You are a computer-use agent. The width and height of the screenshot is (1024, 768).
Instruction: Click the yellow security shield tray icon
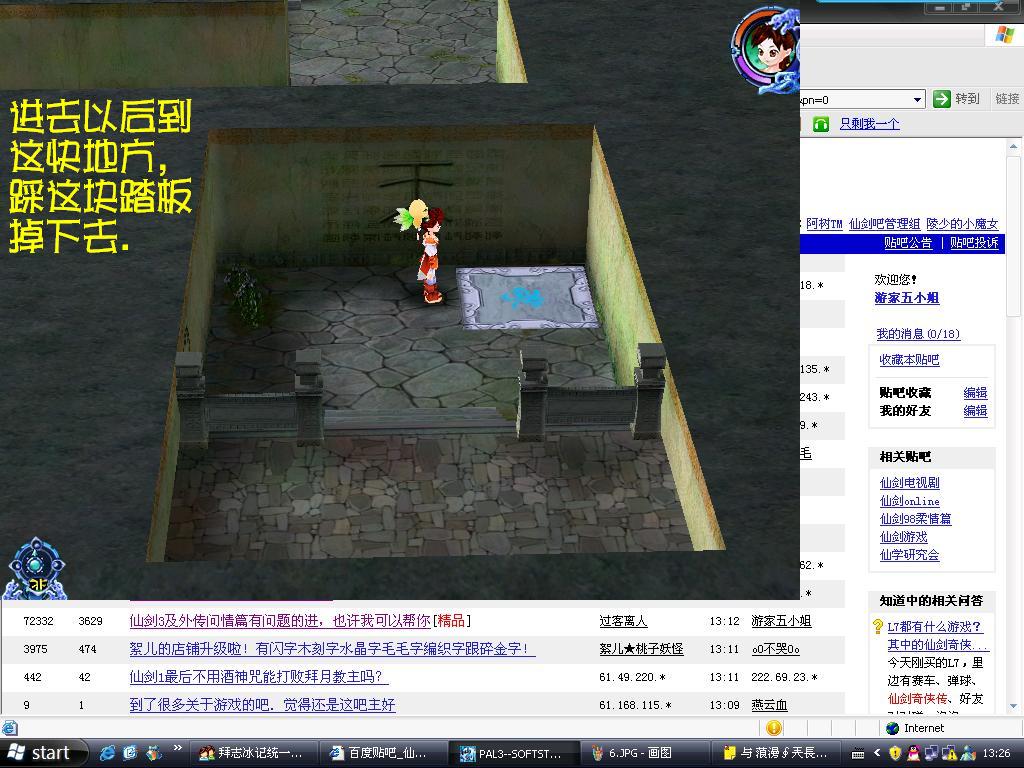[x=895, y=753]
